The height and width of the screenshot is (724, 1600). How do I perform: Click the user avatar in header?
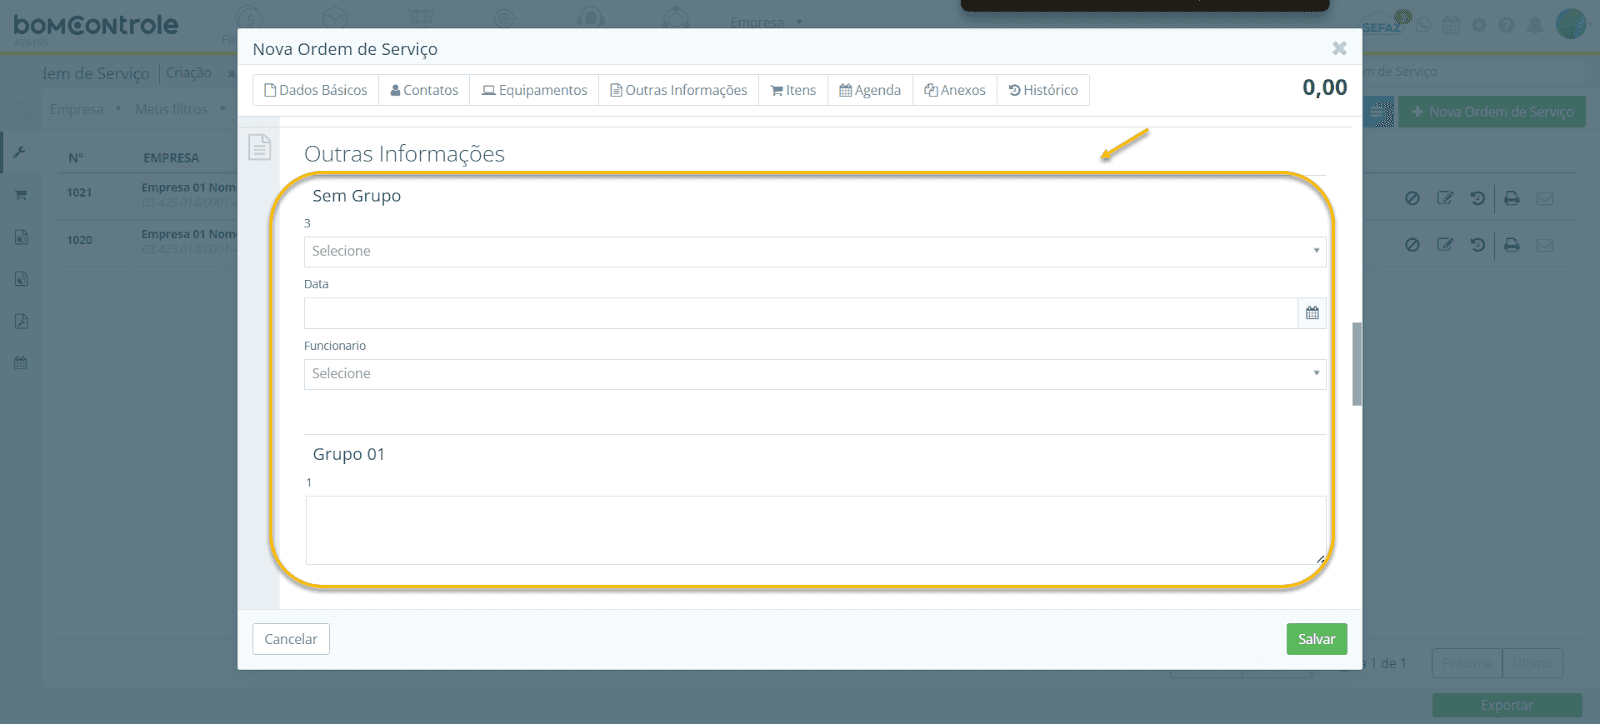tap(1571, 24)
